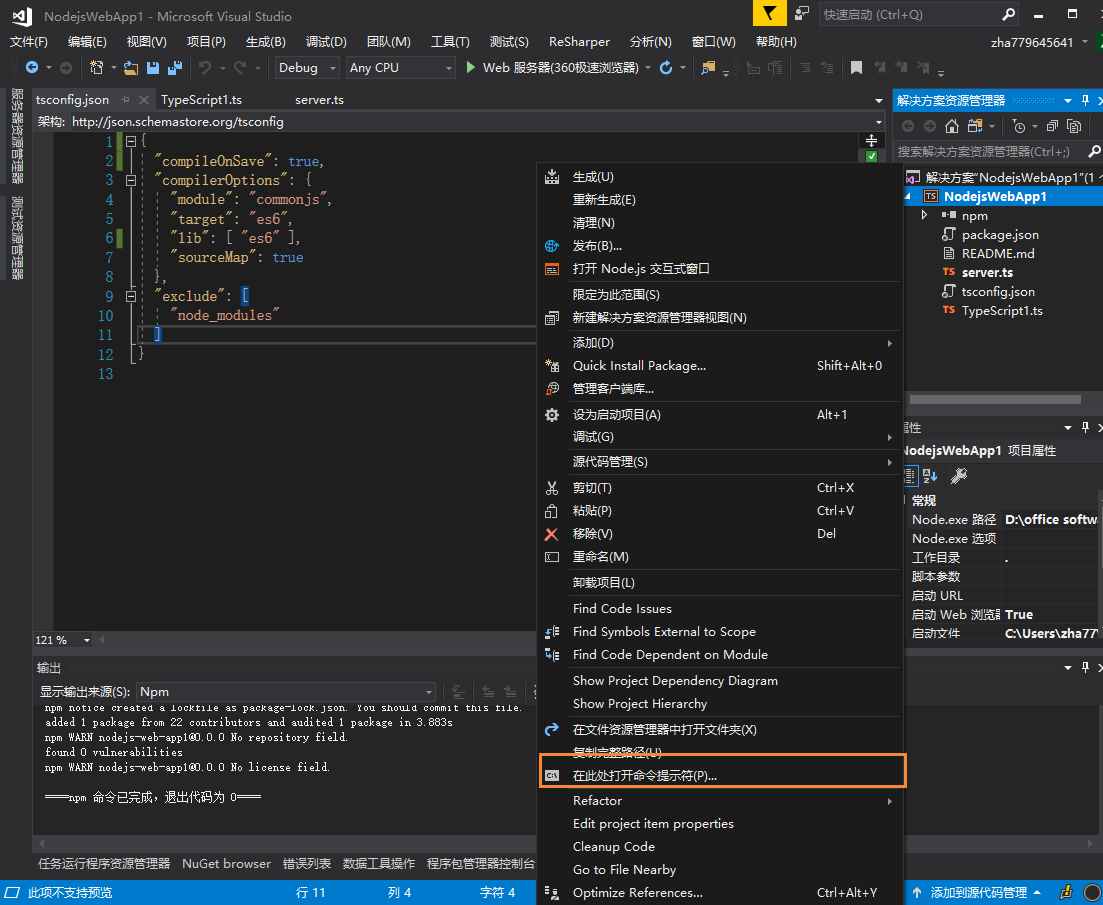1103x905 pixels.
Task: Click the Undo arrow in toolbar
Action: [205, 68]
